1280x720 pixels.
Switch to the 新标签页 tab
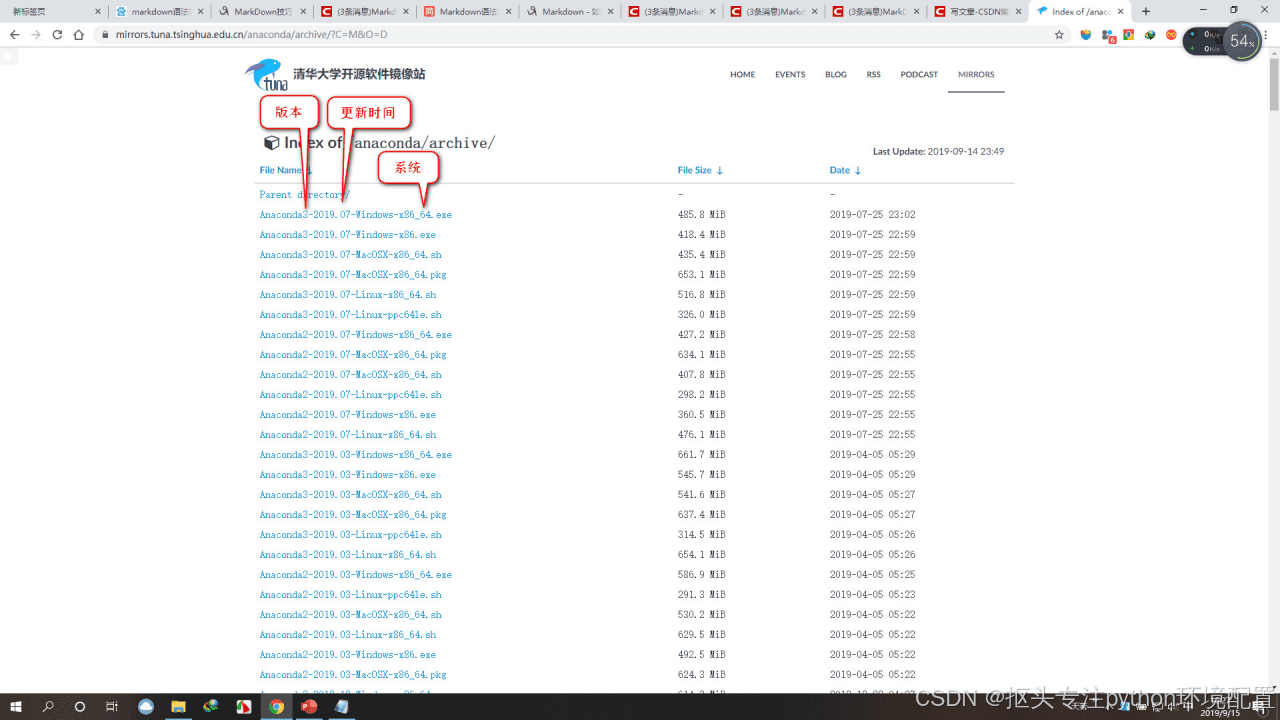54,12
